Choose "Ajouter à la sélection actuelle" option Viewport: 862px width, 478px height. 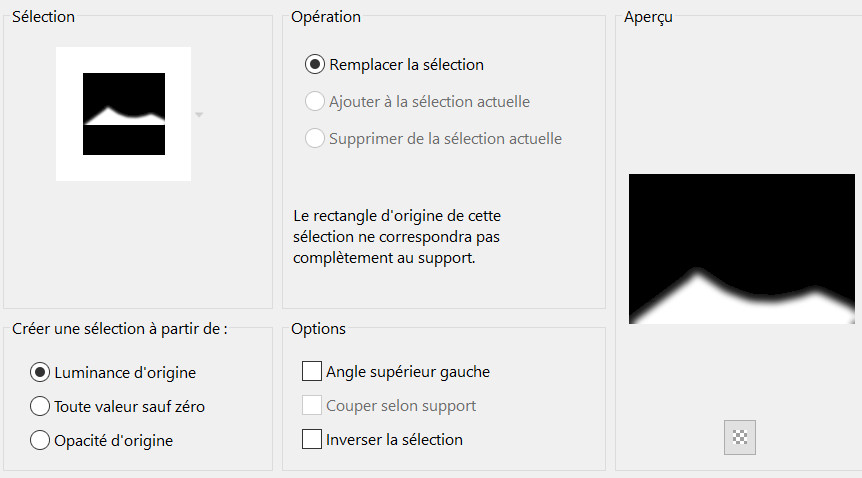click(314, 102)
